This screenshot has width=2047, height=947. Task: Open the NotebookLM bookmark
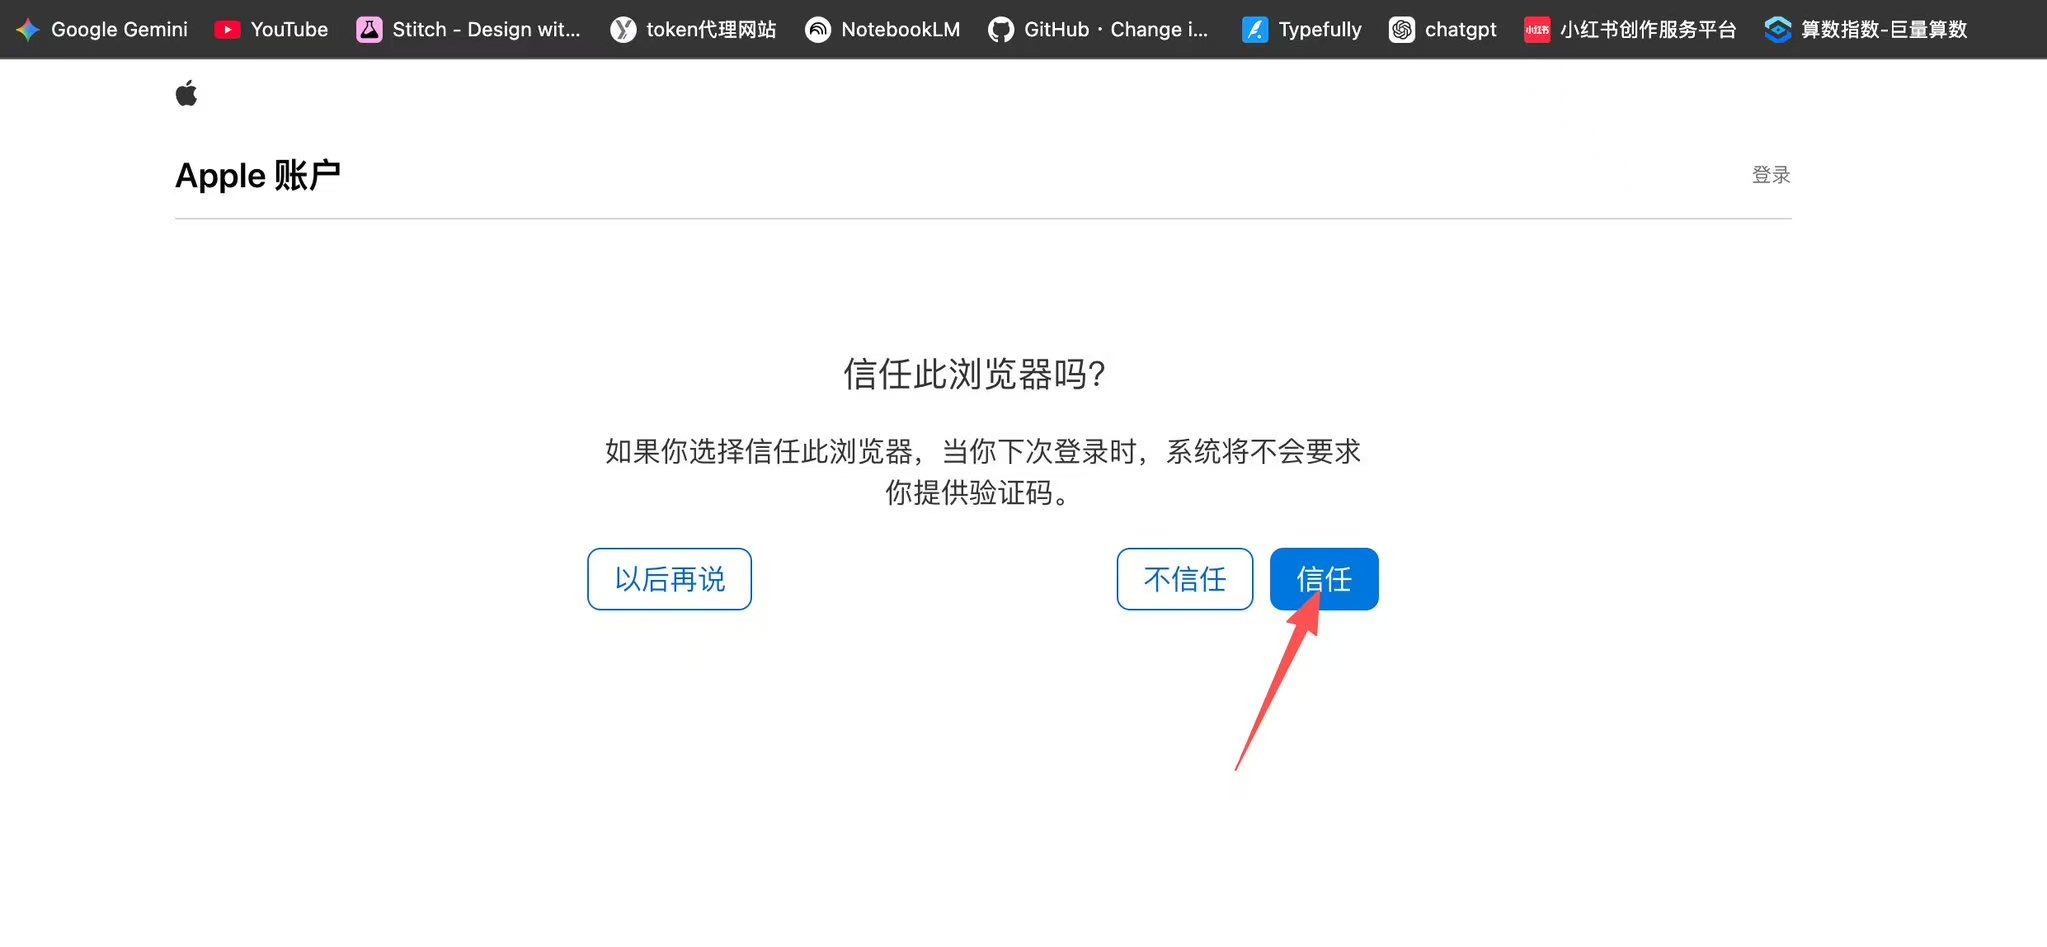[x=882, y=29]
